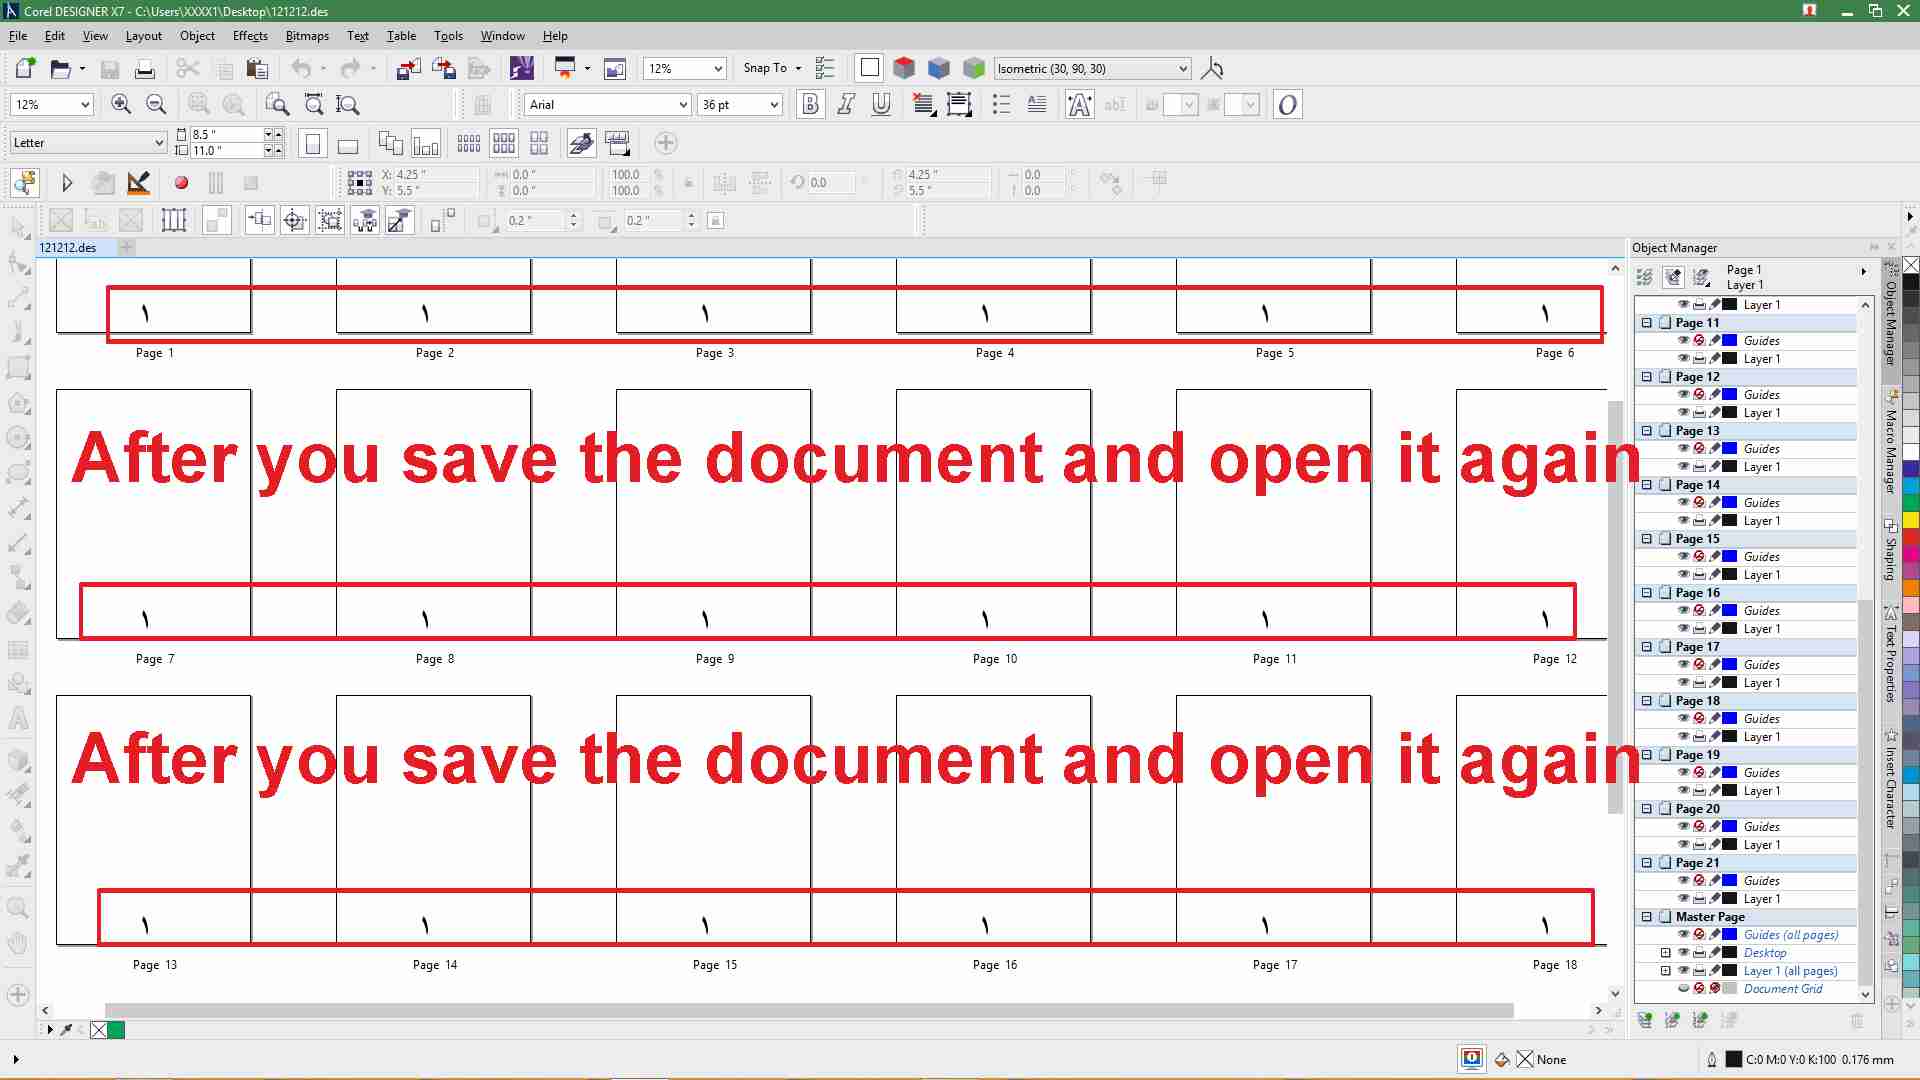
Task: Click New Layer icon at Object Manager bottom
Action: (x=1645, y=1020)
